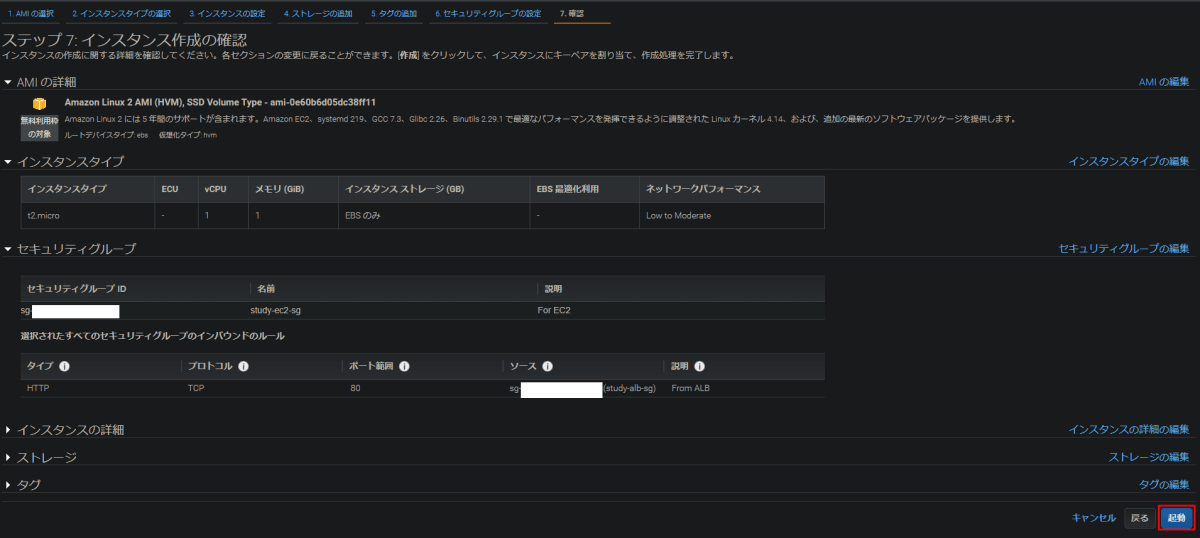Click info icon next to ソース header
Screen dimensions: 1200x538
[548, 366]
